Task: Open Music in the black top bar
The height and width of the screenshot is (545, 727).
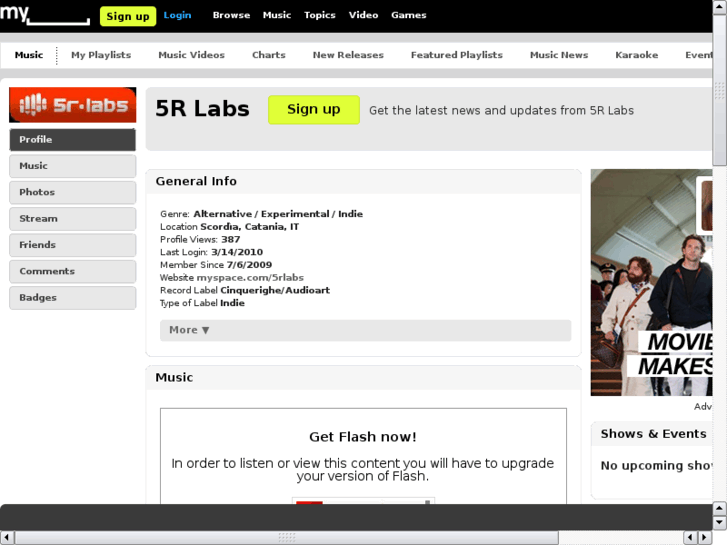Action: point(277,15)
